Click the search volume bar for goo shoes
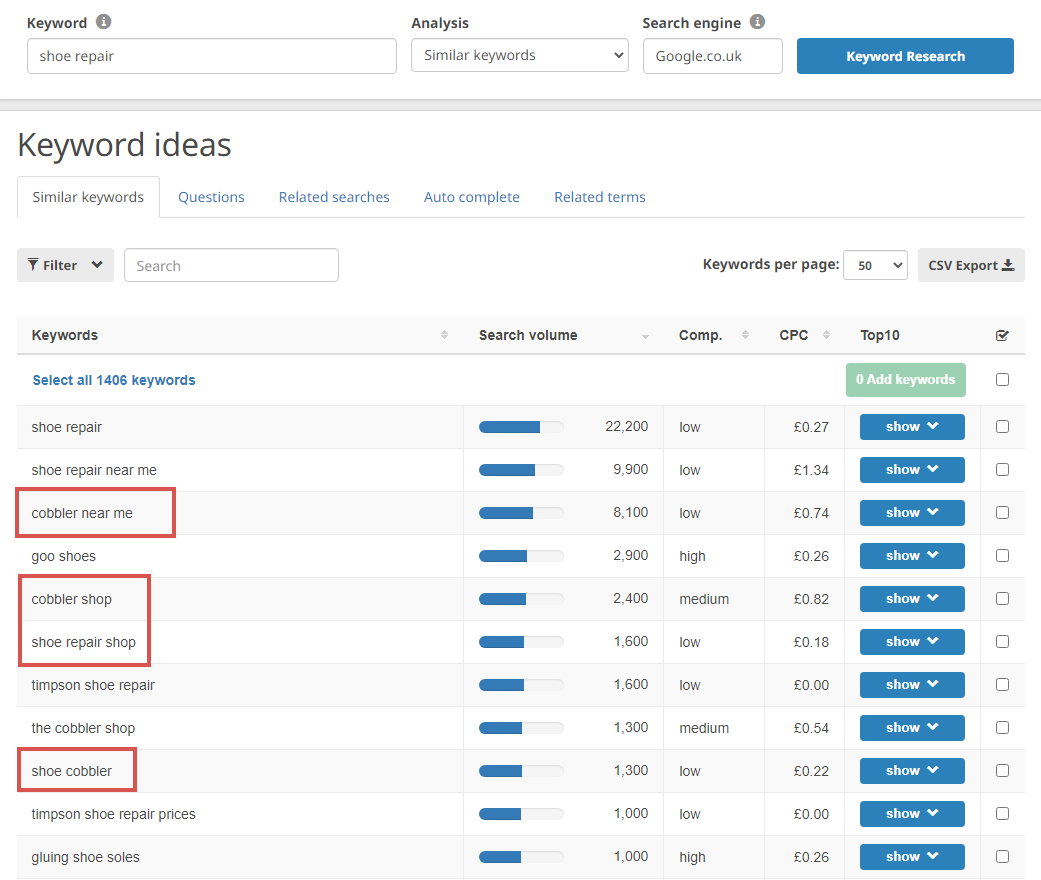1041x880 pixels. pos(520,555)
